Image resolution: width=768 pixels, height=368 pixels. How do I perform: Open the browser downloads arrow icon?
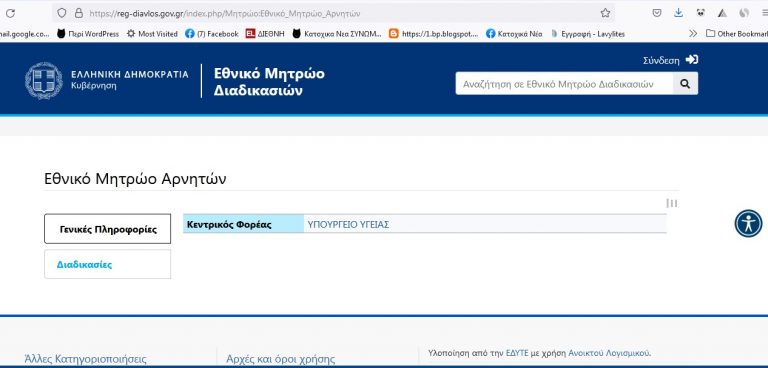point(678,13)
